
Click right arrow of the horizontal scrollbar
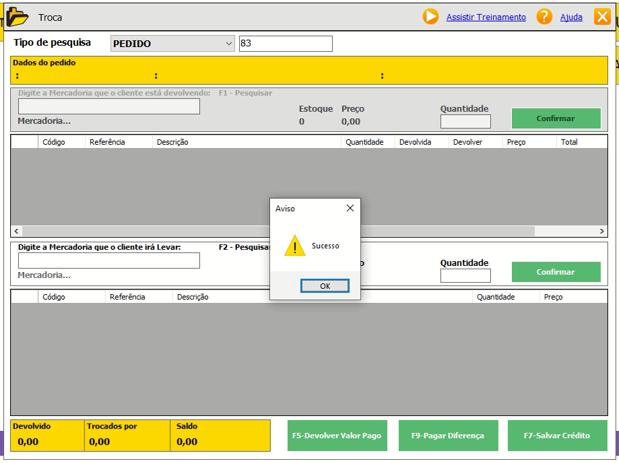(x=602, y=231)
